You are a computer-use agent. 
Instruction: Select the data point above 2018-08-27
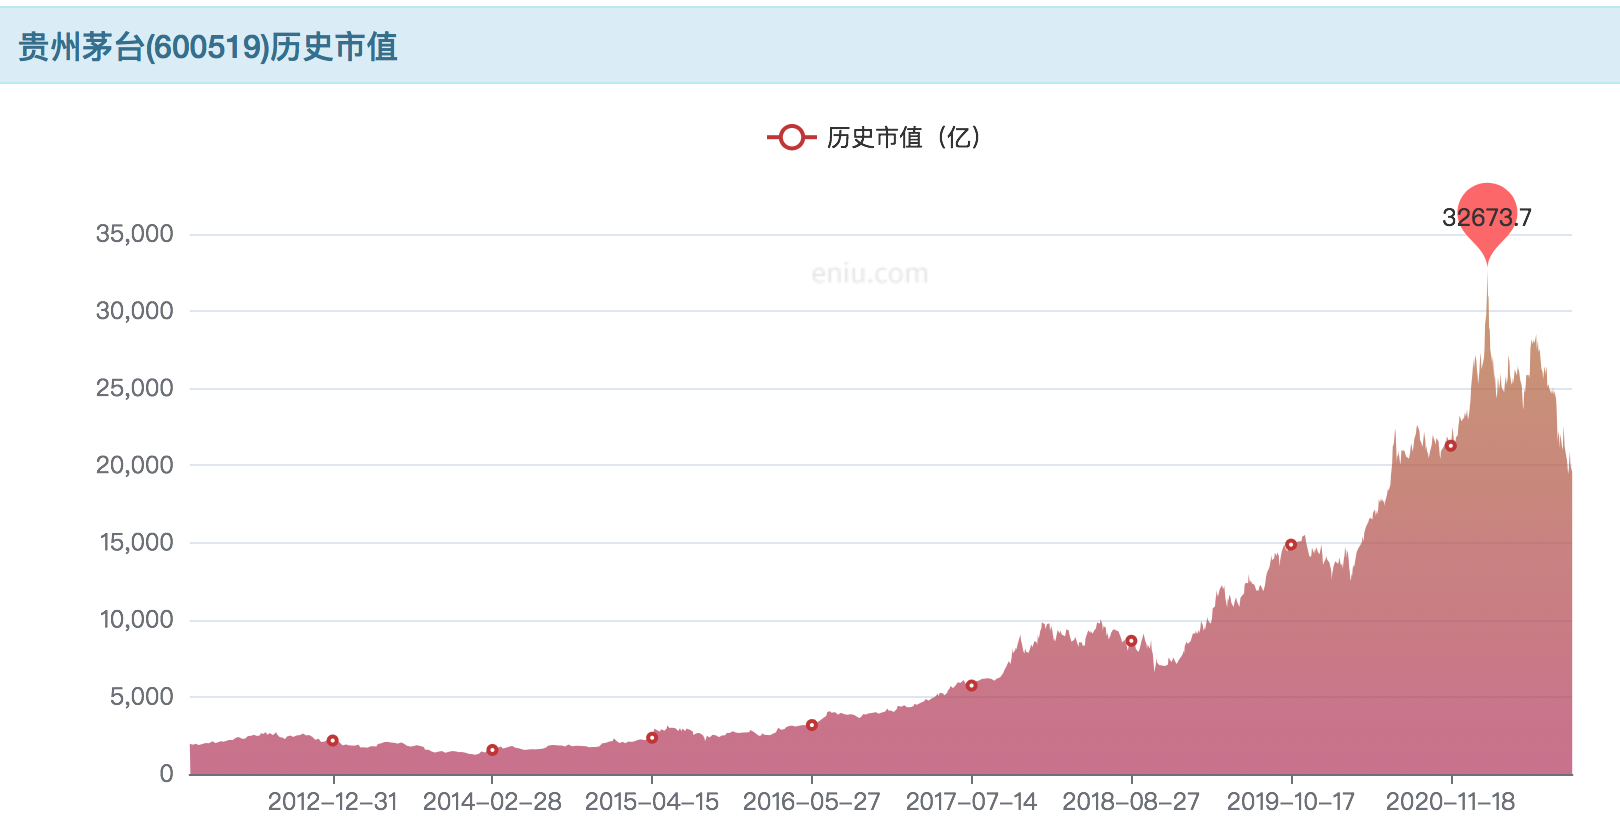tap(1131, 641)
